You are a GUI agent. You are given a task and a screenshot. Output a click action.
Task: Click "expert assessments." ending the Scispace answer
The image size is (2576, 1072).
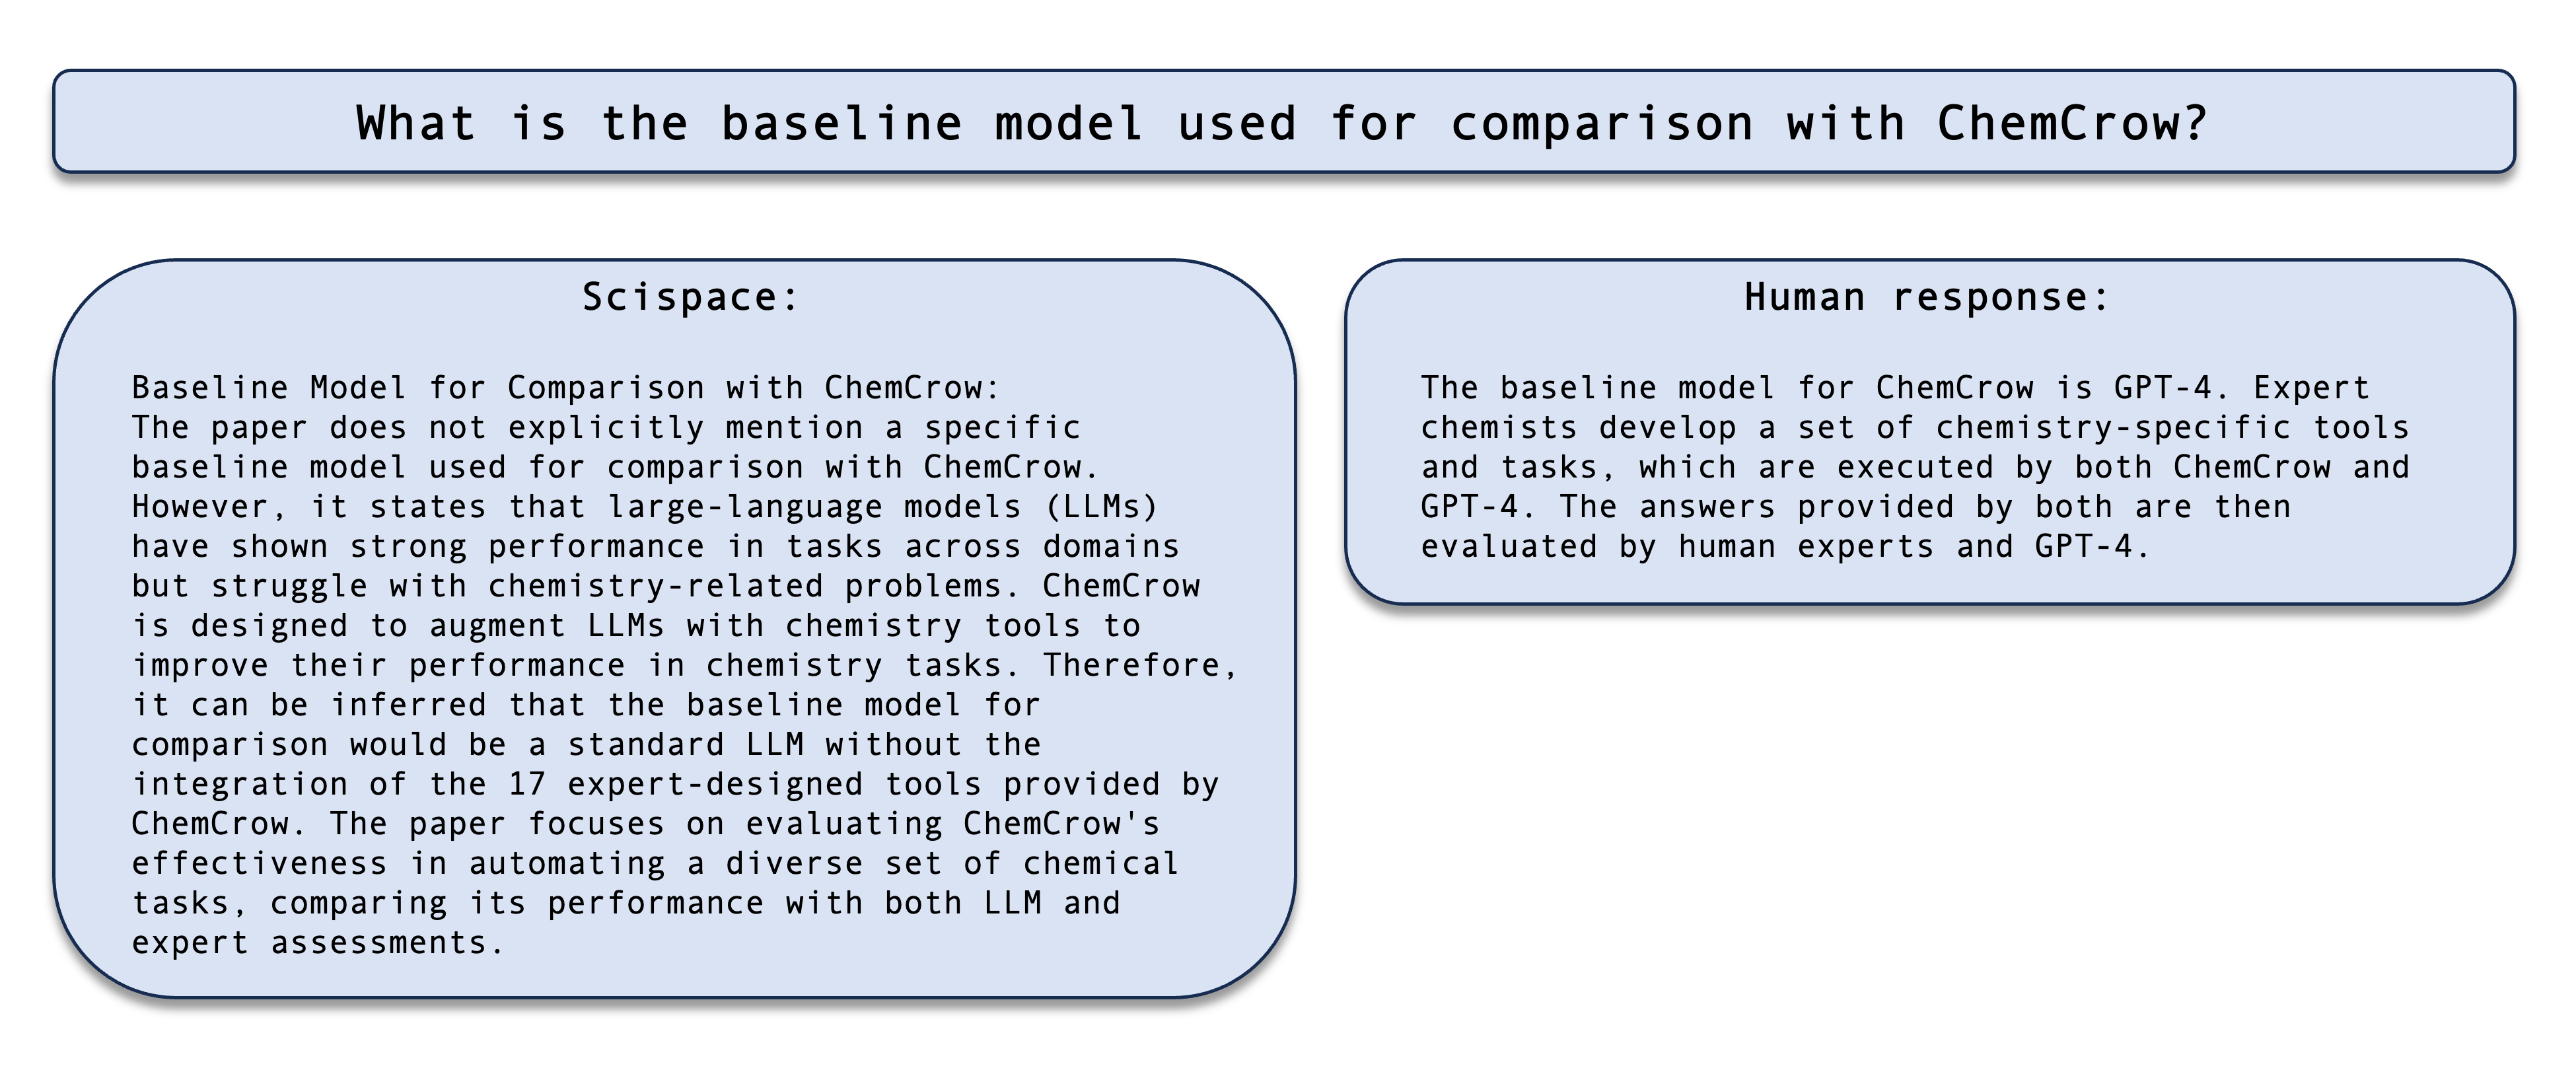click(x=318, y=943)
